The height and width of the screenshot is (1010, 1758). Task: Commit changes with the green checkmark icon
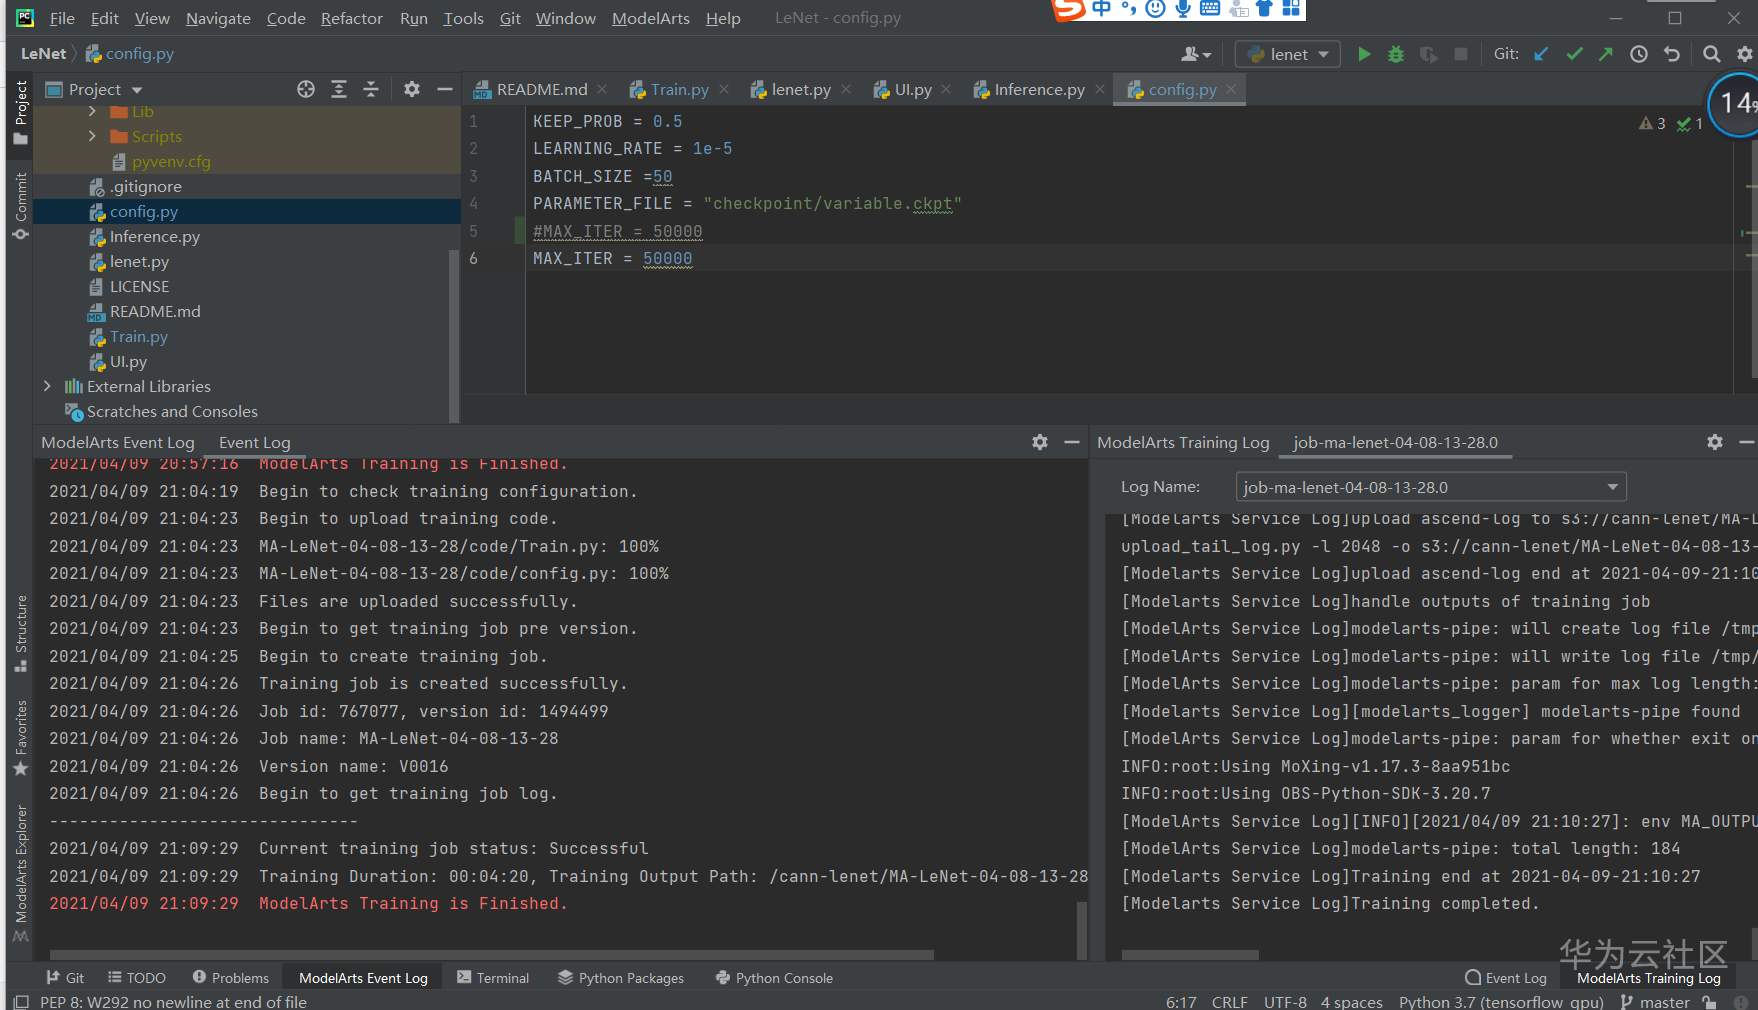tap(1574, 54)
